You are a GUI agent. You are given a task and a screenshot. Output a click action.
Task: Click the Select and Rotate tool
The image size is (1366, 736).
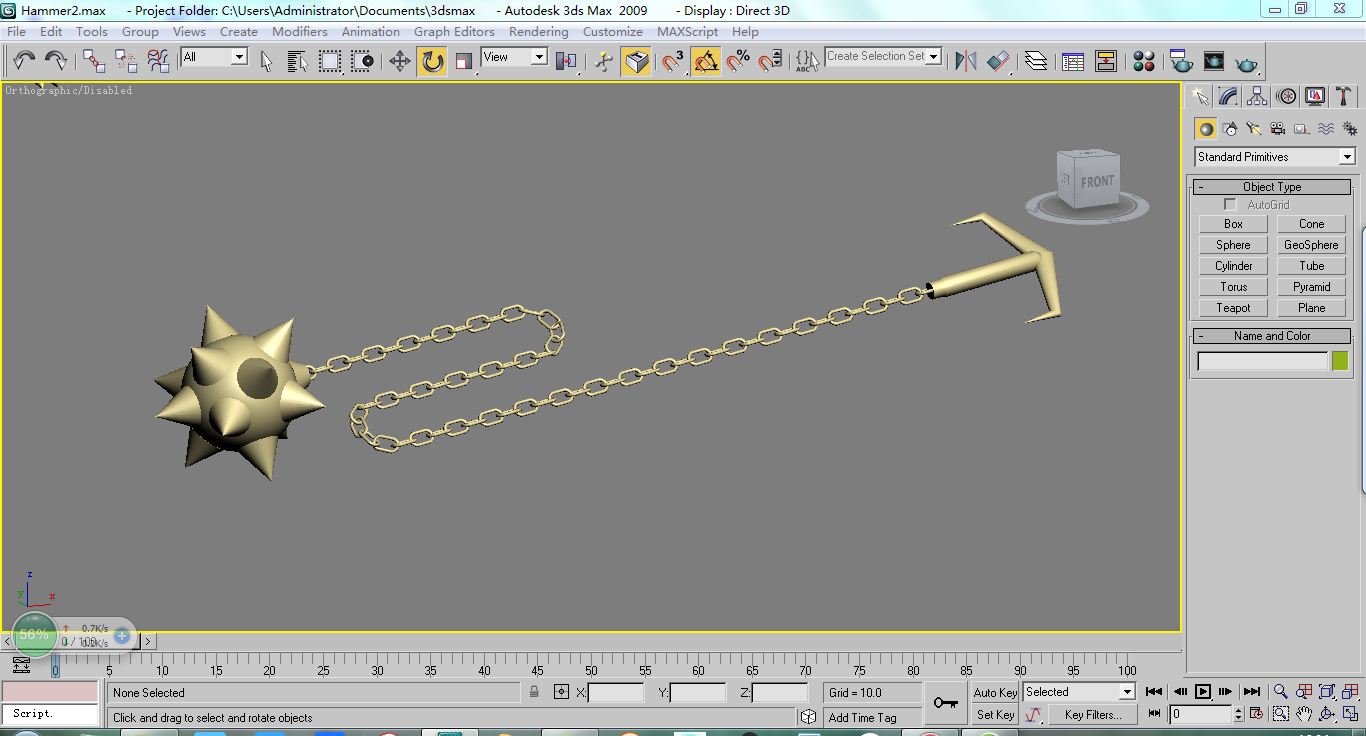click(x=432, y=61)
